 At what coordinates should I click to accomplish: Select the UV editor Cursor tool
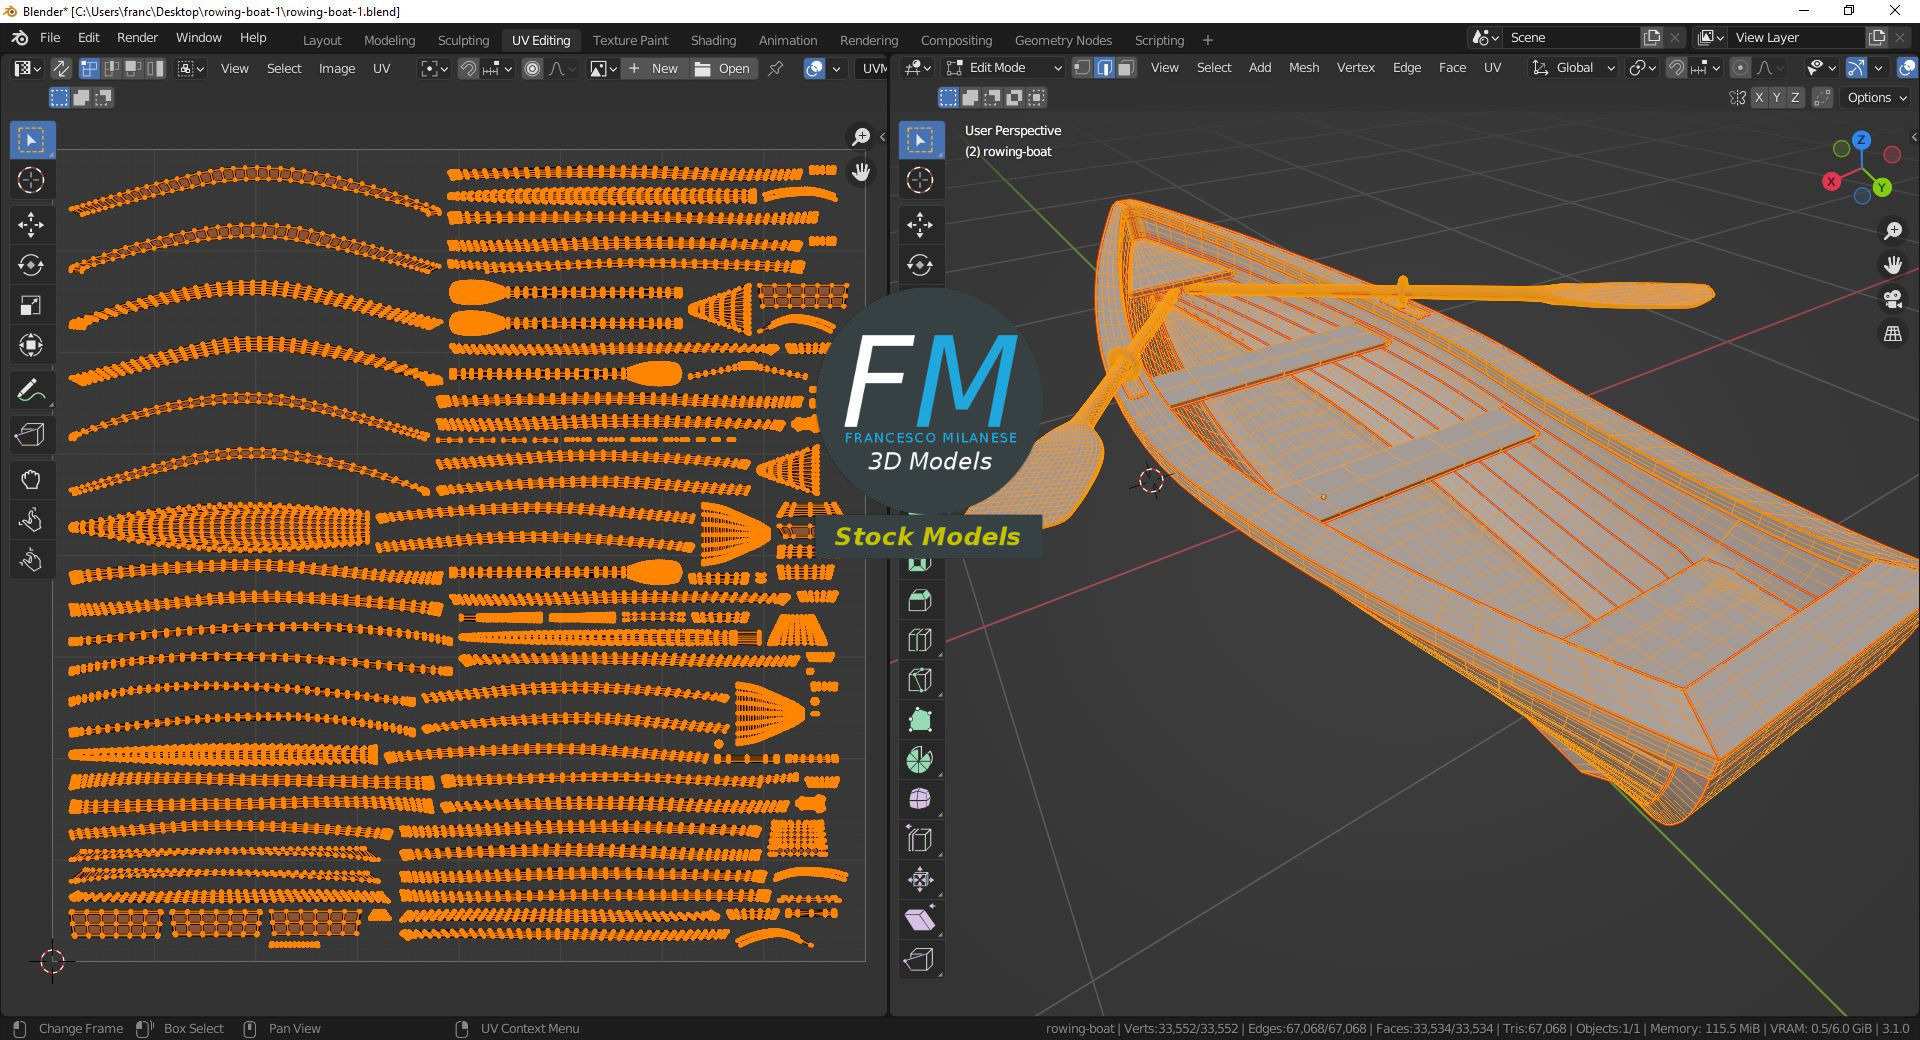[32, 180]
